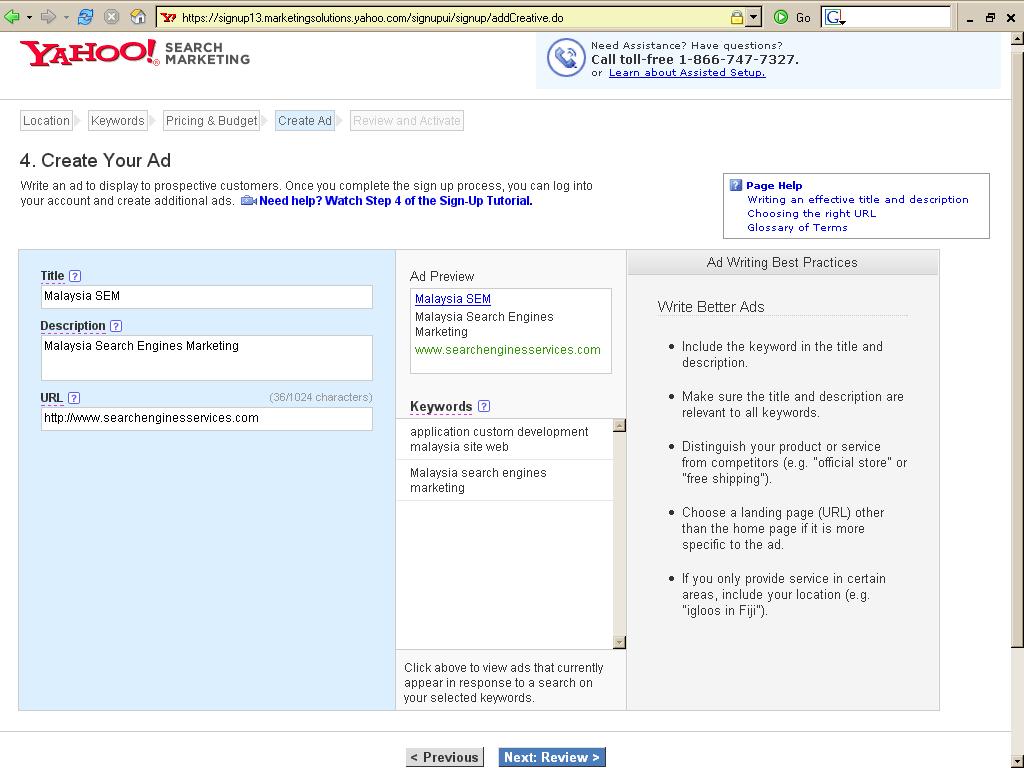Click the help icon next to URL
Image resolution: width=1024 pixels, height=768 pixels.
point(74,398)
